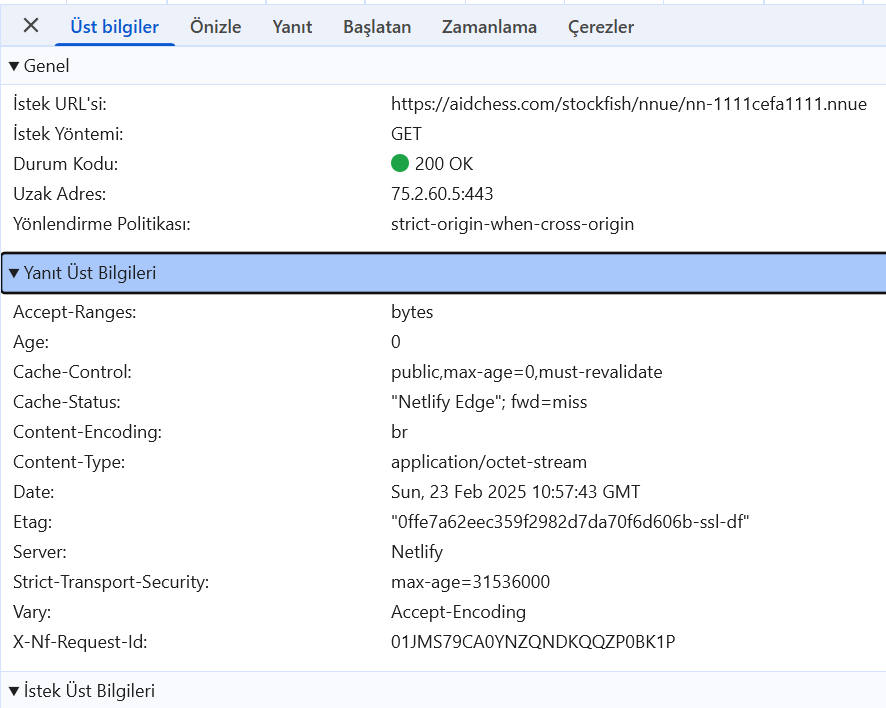Click the X-Nf-Request-Id value
Screen dimensions: 886x708
click(533, 642)
